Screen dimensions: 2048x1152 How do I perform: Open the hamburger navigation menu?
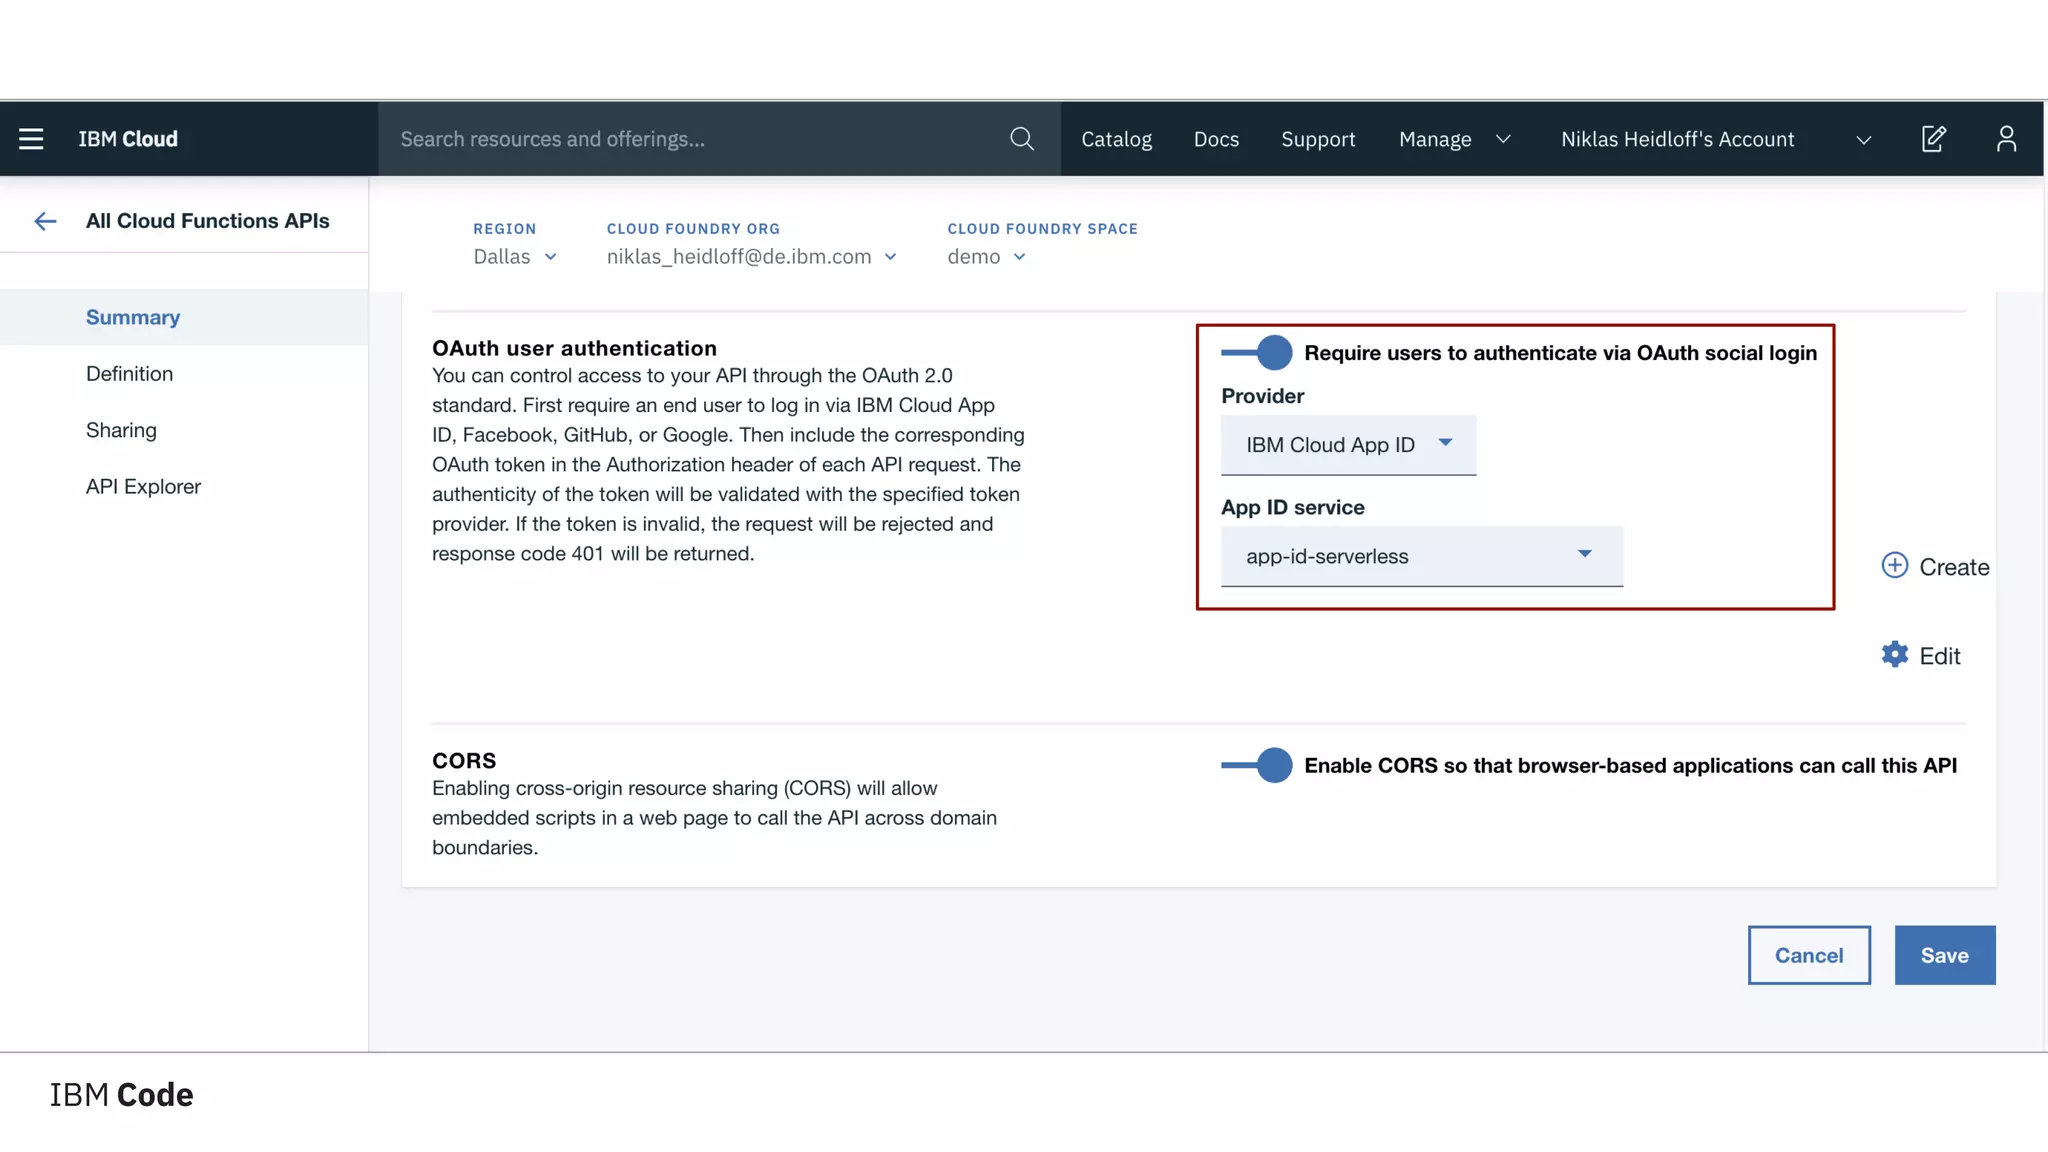(x=31, y=139)
